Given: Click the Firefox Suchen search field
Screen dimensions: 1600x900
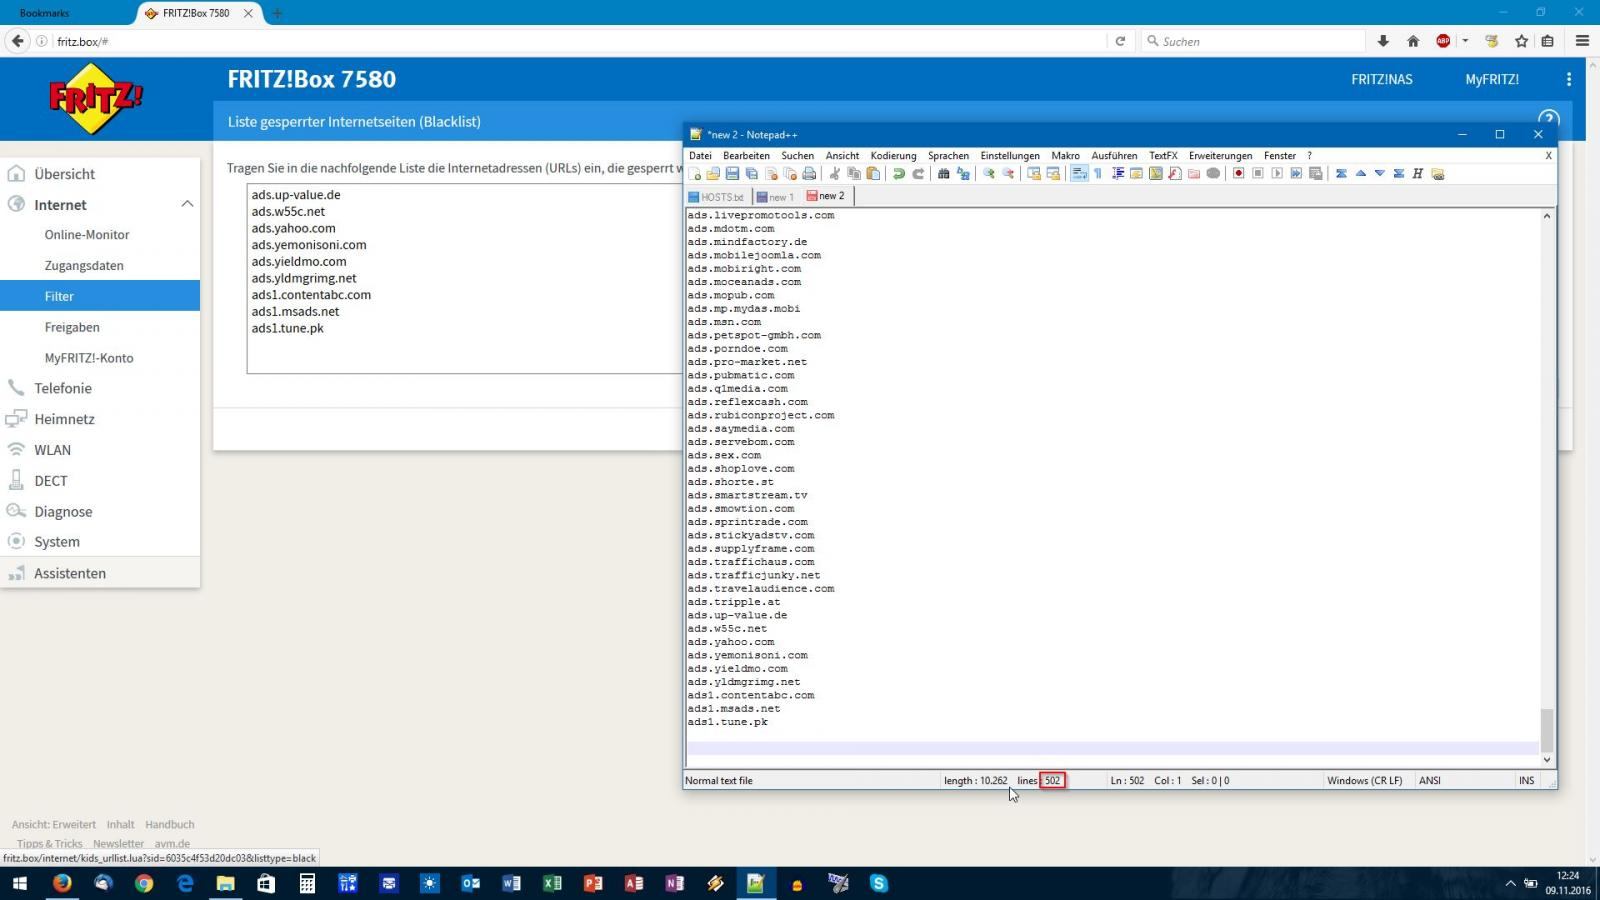Looking at the screenshot, I should tap(1255, 41).
